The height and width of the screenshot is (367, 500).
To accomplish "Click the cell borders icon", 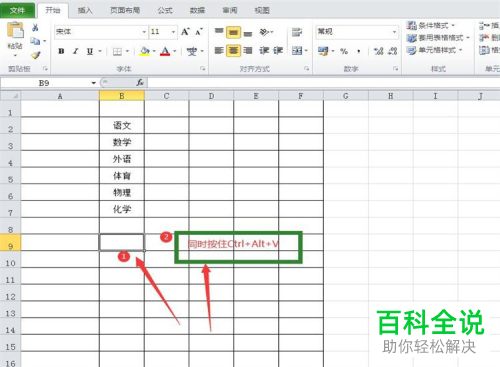I will 117,51.
